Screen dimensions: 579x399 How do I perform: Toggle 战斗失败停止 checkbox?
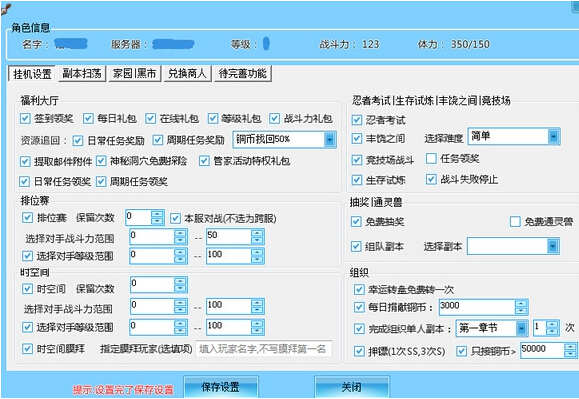[431, 180]
